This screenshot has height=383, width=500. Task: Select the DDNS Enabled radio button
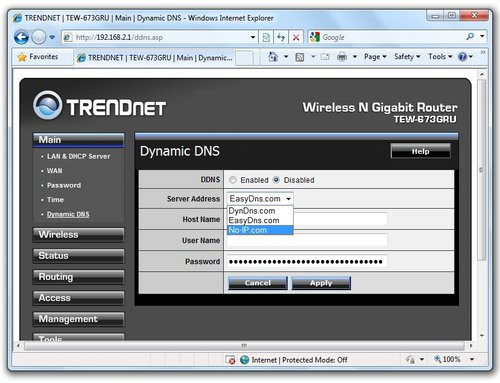tap(233, 180)
